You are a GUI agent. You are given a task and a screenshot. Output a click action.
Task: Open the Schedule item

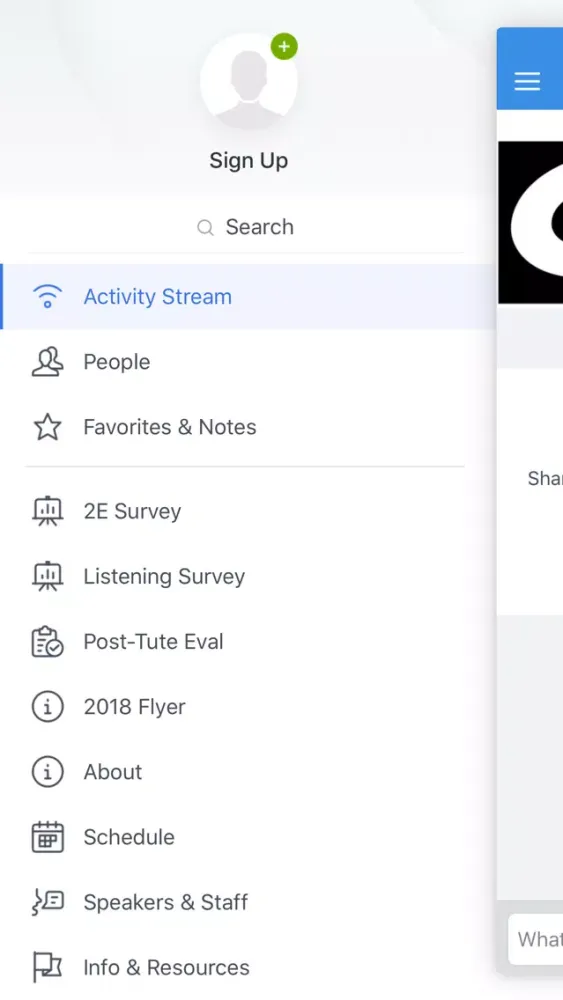pyautogui.click(x=248, y=837)
